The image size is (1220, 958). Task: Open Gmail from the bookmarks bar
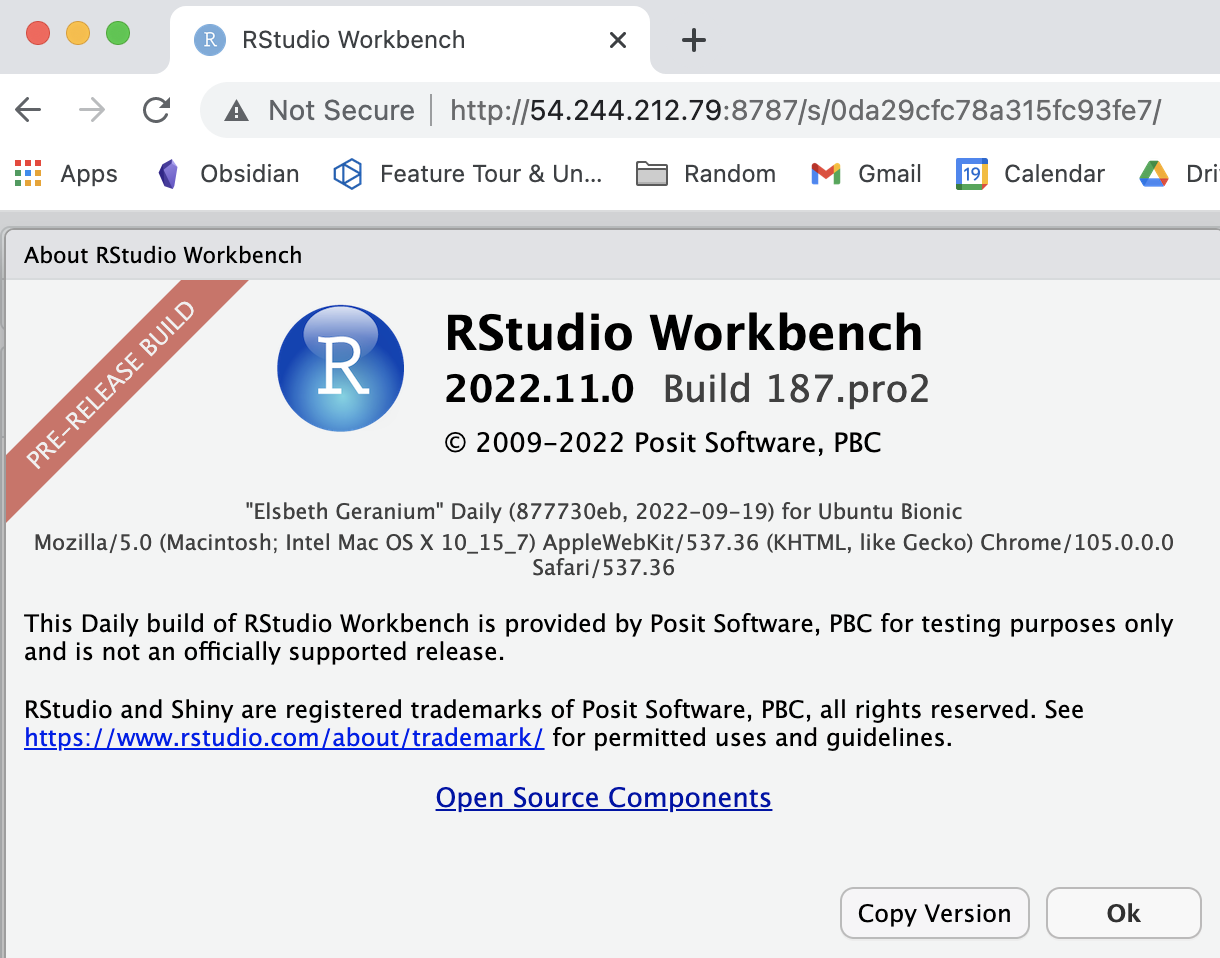(x=866, y=173)
